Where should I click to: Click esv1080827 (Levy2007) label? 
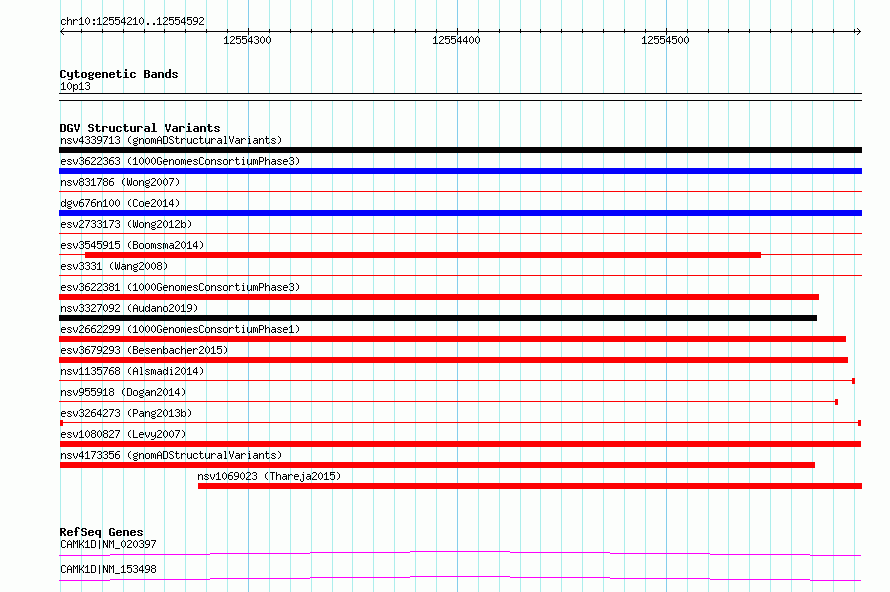tap(123, 434)
